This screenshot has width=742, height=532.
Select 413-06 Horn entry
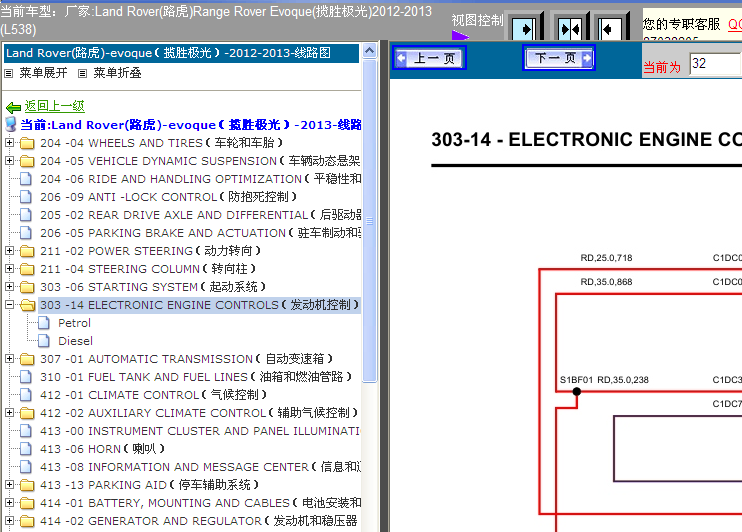(x=103, y=449)
